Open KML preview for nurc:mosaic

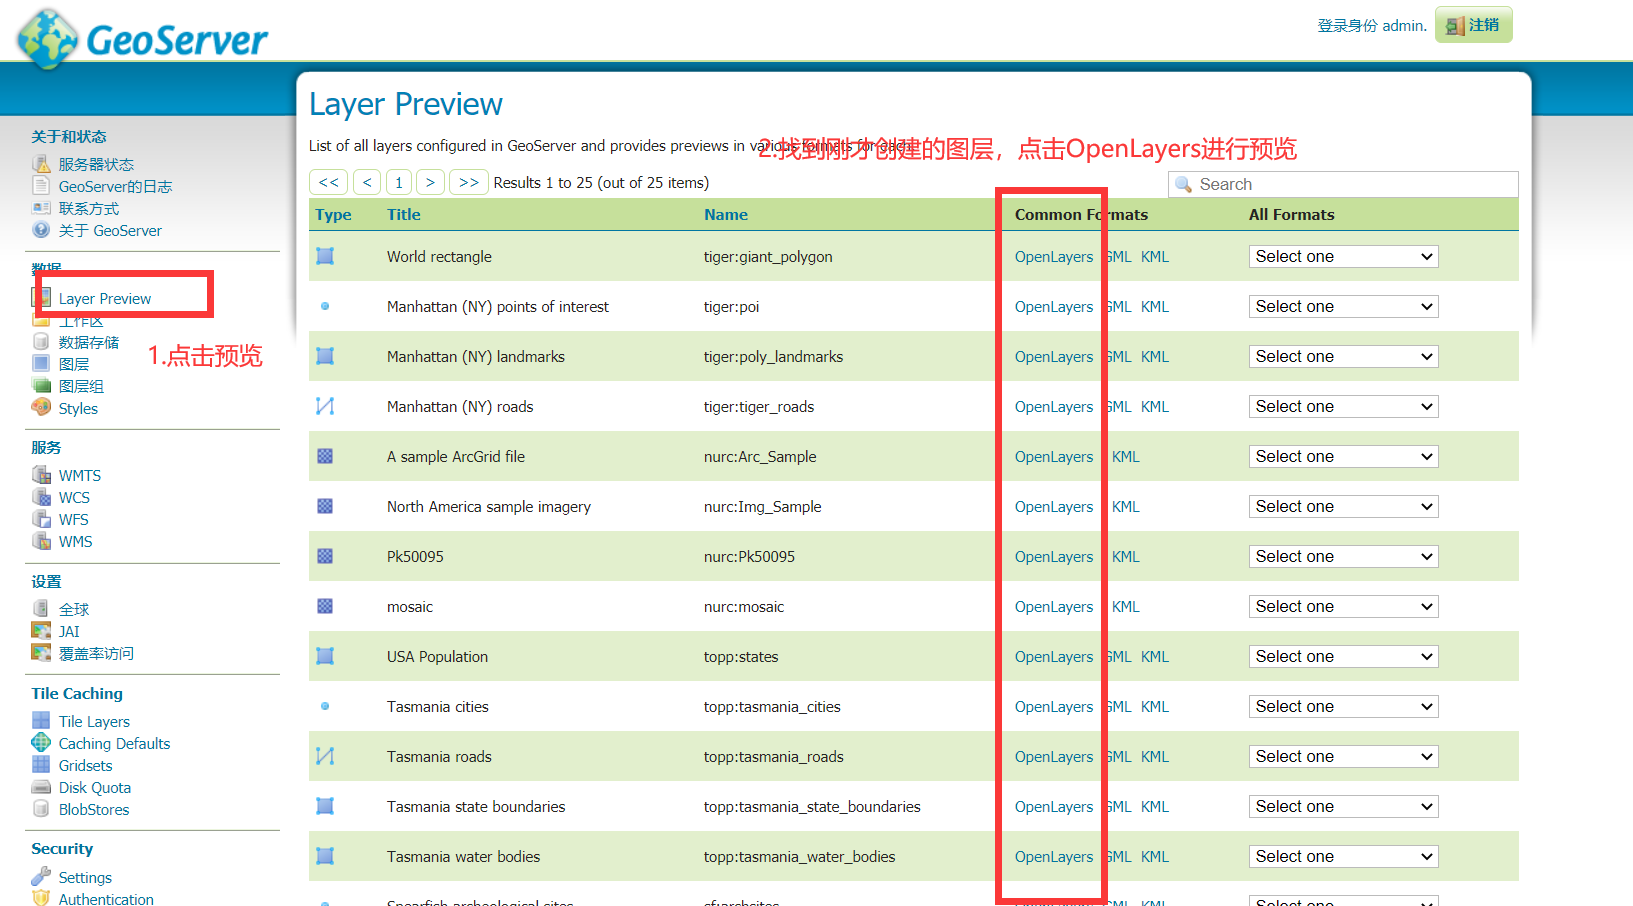(x=1126, y=606)
